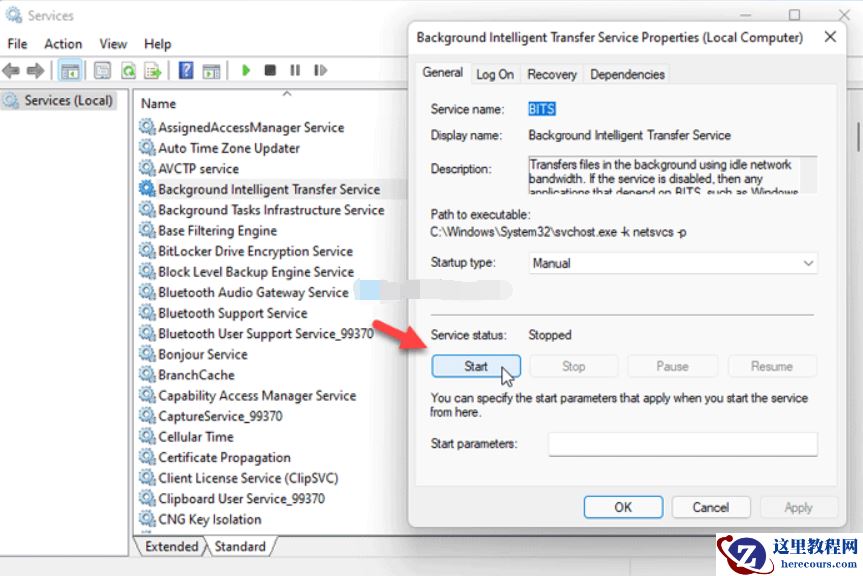The height and width of the screenshot is (576, 863).
Task: Switch to the Recovery tab
Action: [x=551, y=74]
